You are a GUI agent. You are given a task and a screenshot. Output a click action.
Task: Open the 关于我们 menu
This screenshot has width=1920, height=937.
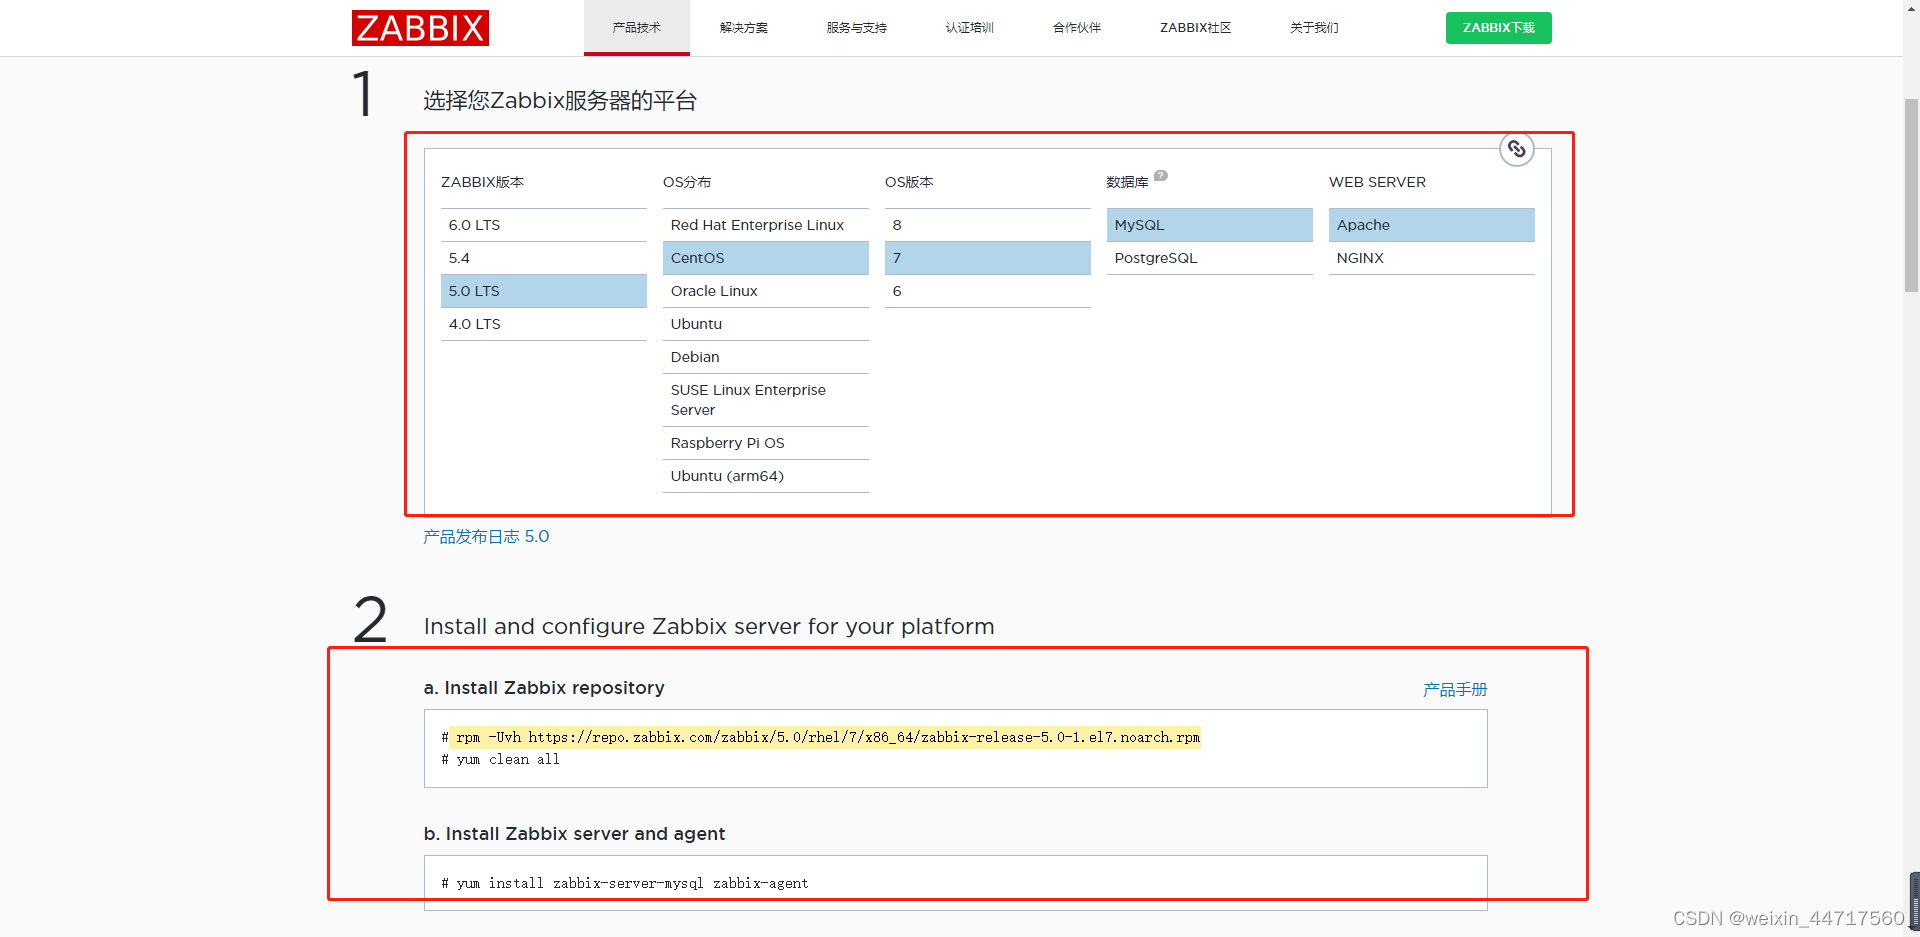(x=1314, y=28)
